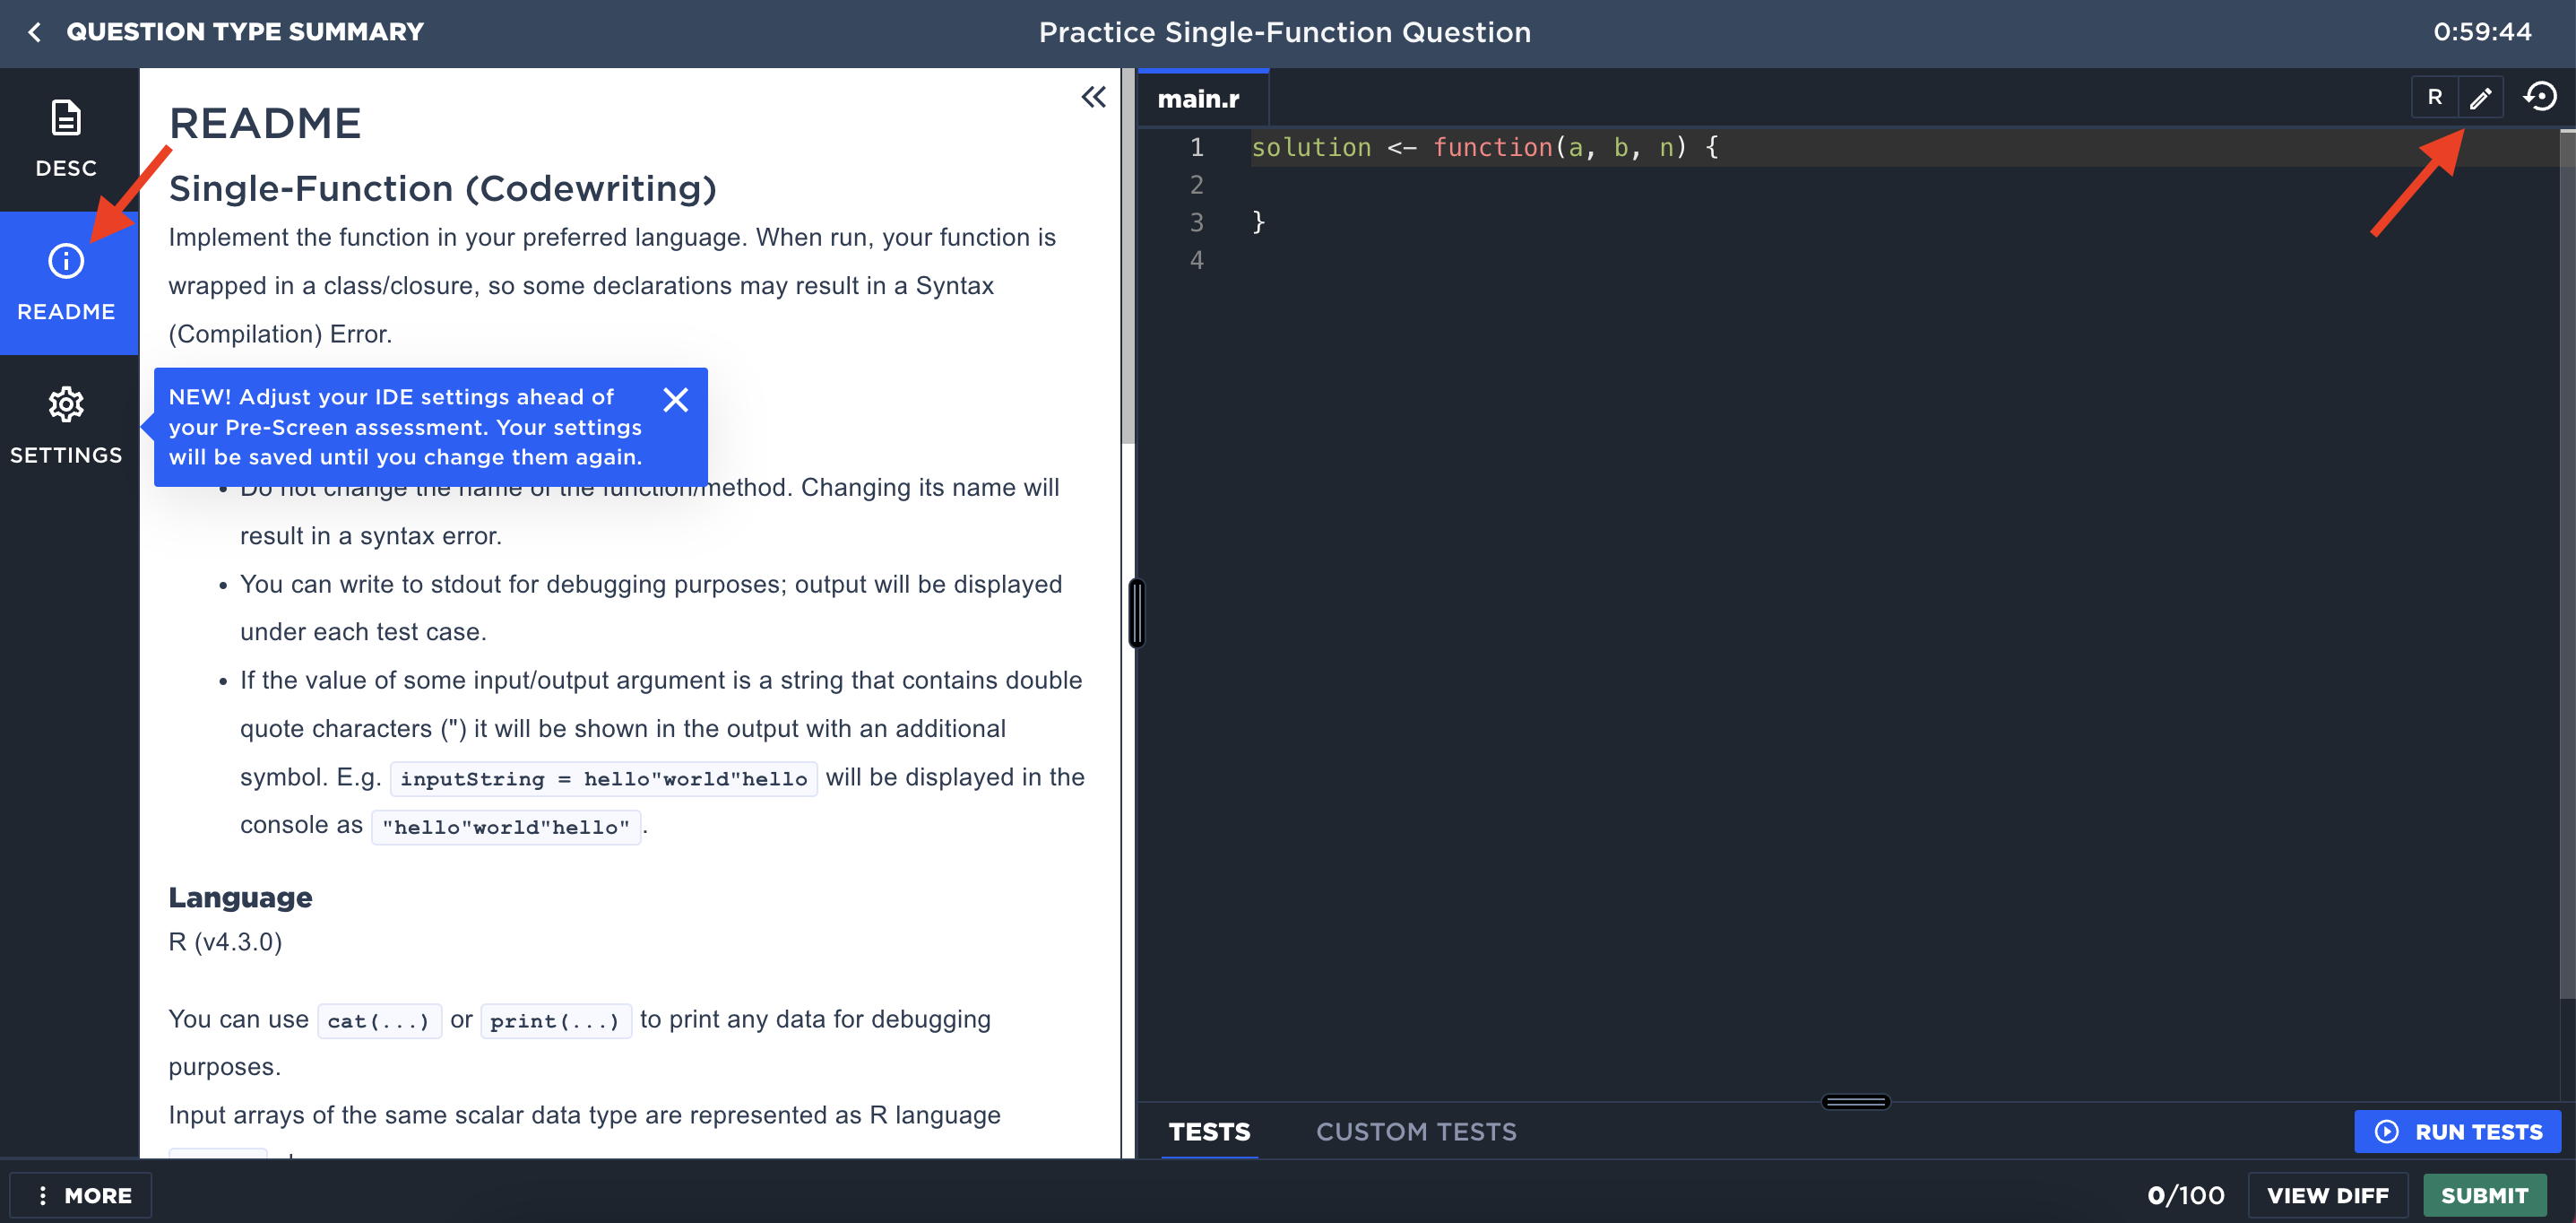Open the R language selector
The image size is (2576, 1223).
click(x=2435, y=98)
